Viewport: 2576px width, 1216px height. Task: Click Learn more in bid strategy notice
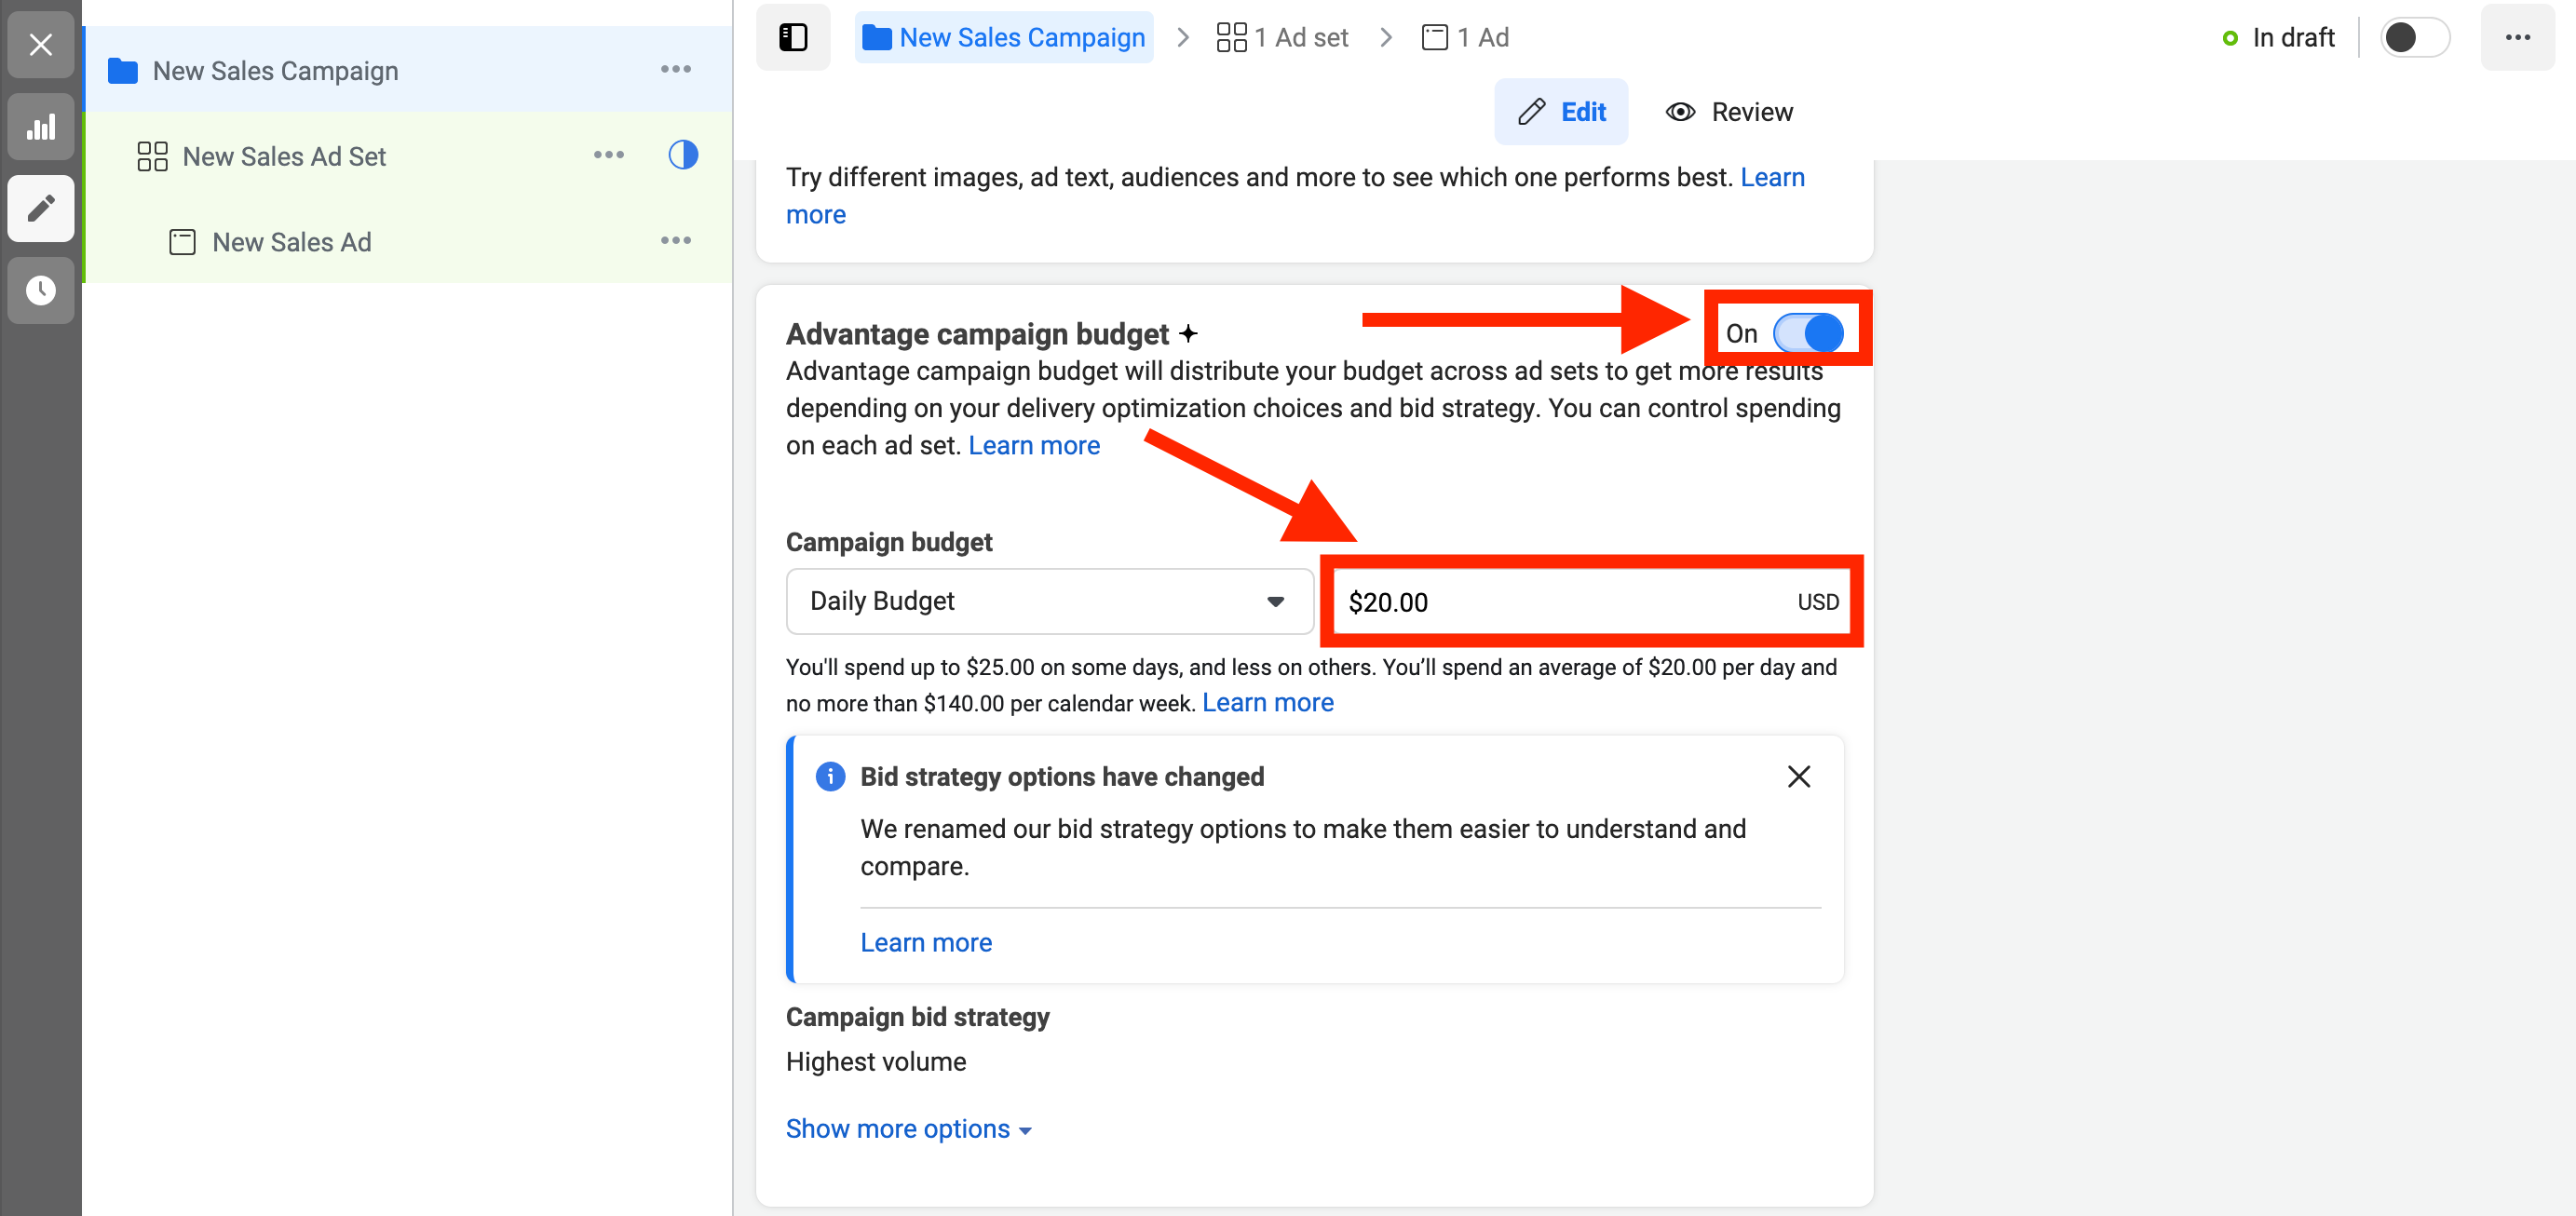pyautogui.click(x=925, y=942)
